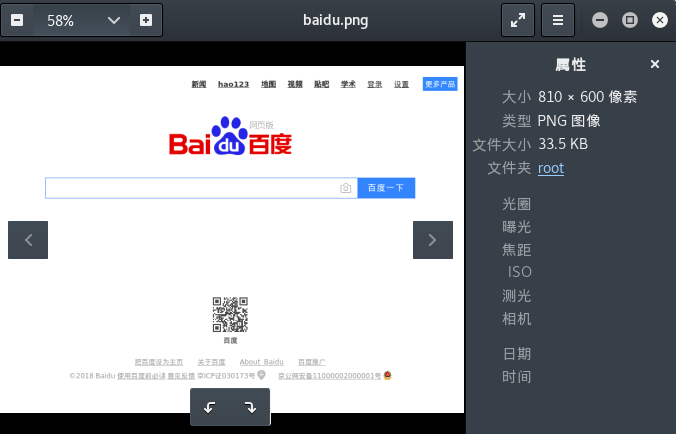Click the ICP shield icon in the footer
676x434 pixels.
[x=261, y=375]
